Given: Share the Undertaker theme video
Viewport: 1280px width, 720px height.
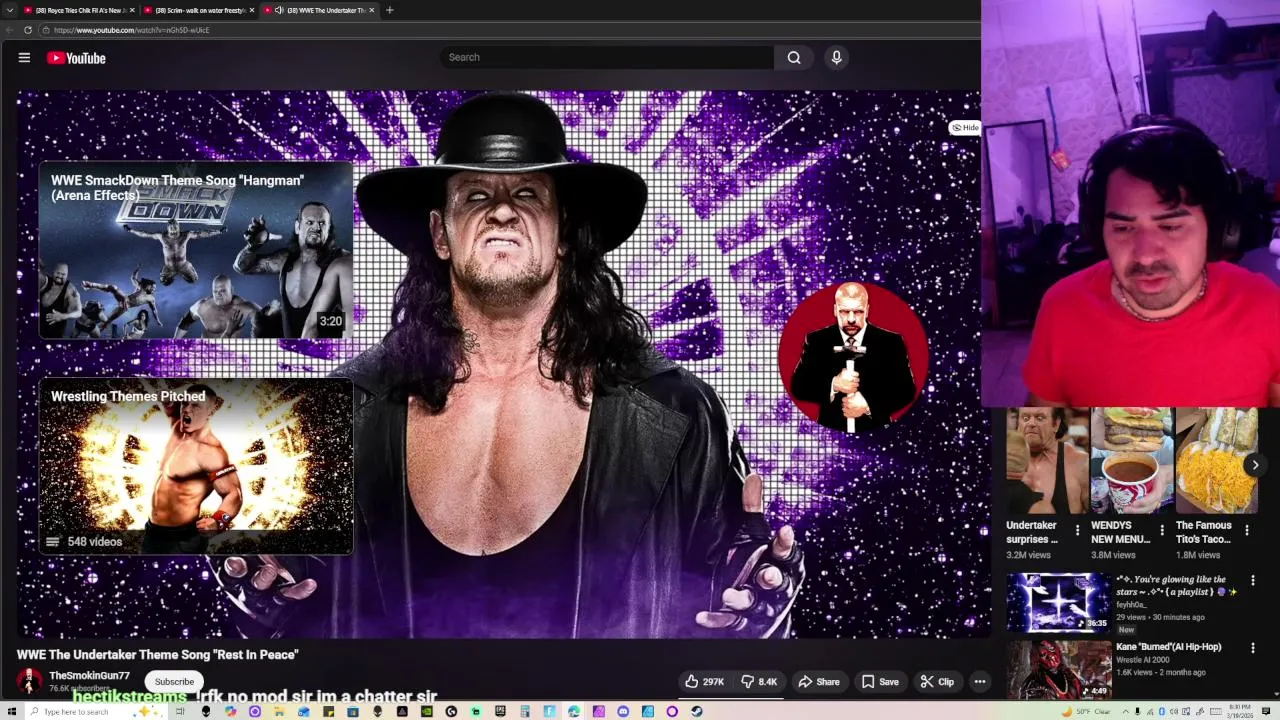Looking at the screenshot, I should click(819, 682).
